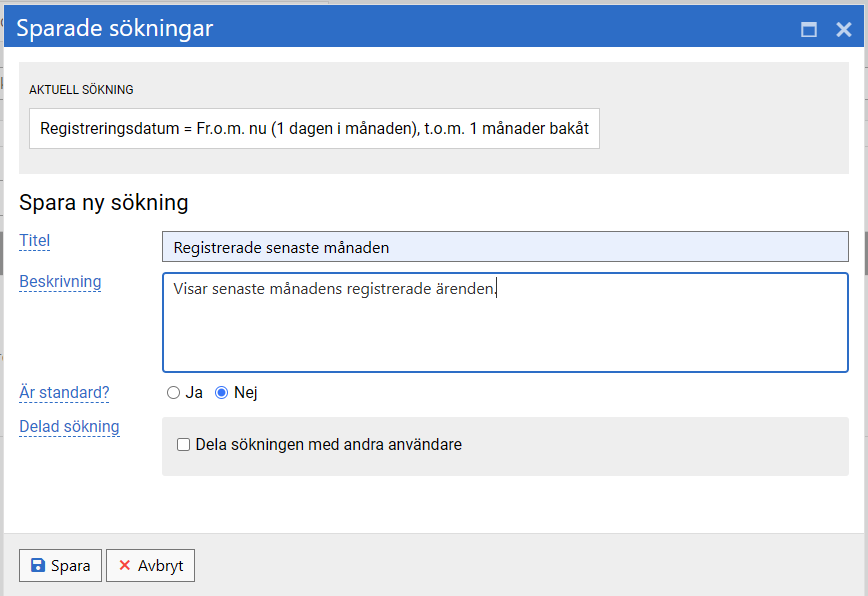Cancel with the Avbryt button
The height and width of the screenshot is (596, 868).
tap(151, 566)
